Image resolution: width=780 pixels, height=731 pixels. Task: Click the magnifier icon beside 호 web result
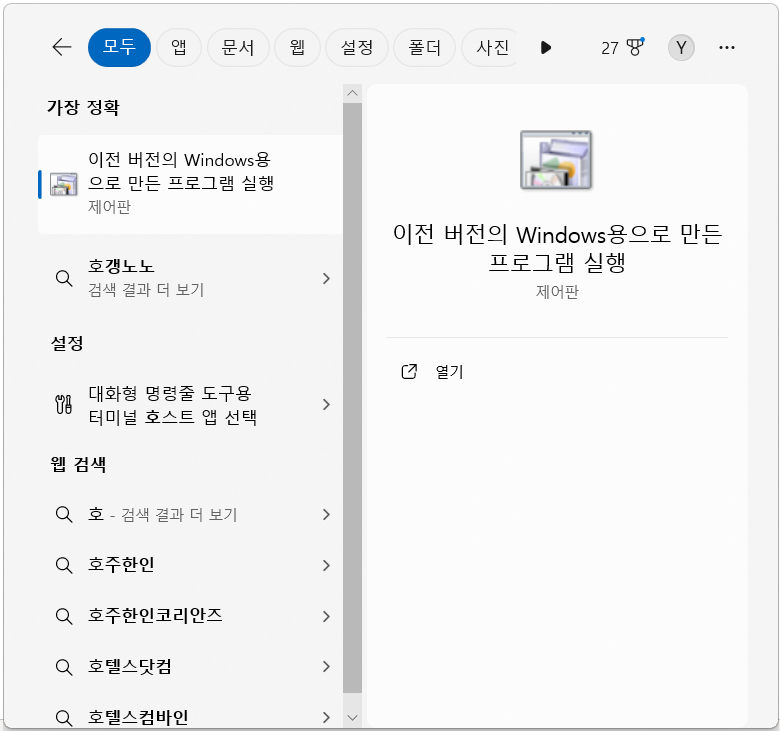[x=64, y=514]
